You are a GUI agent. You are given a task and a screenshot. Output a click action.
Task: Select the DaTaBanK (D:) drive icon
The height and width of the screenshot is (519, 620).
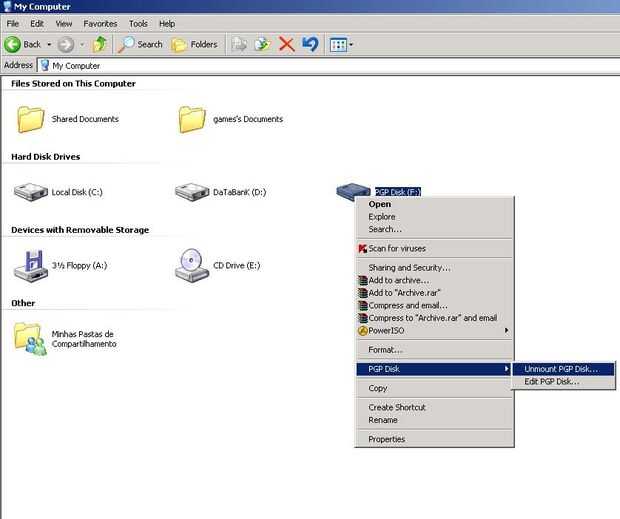coord(192,192)
